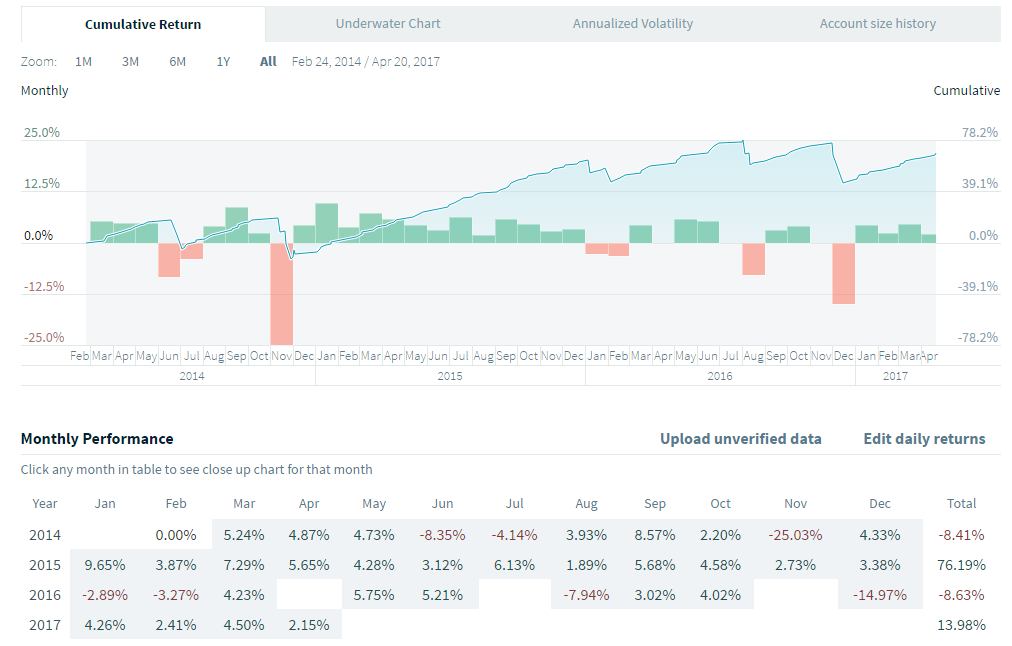Select the -14.97% December 2016 table cell
This screenshot has height=646, width=1012.
880,595
